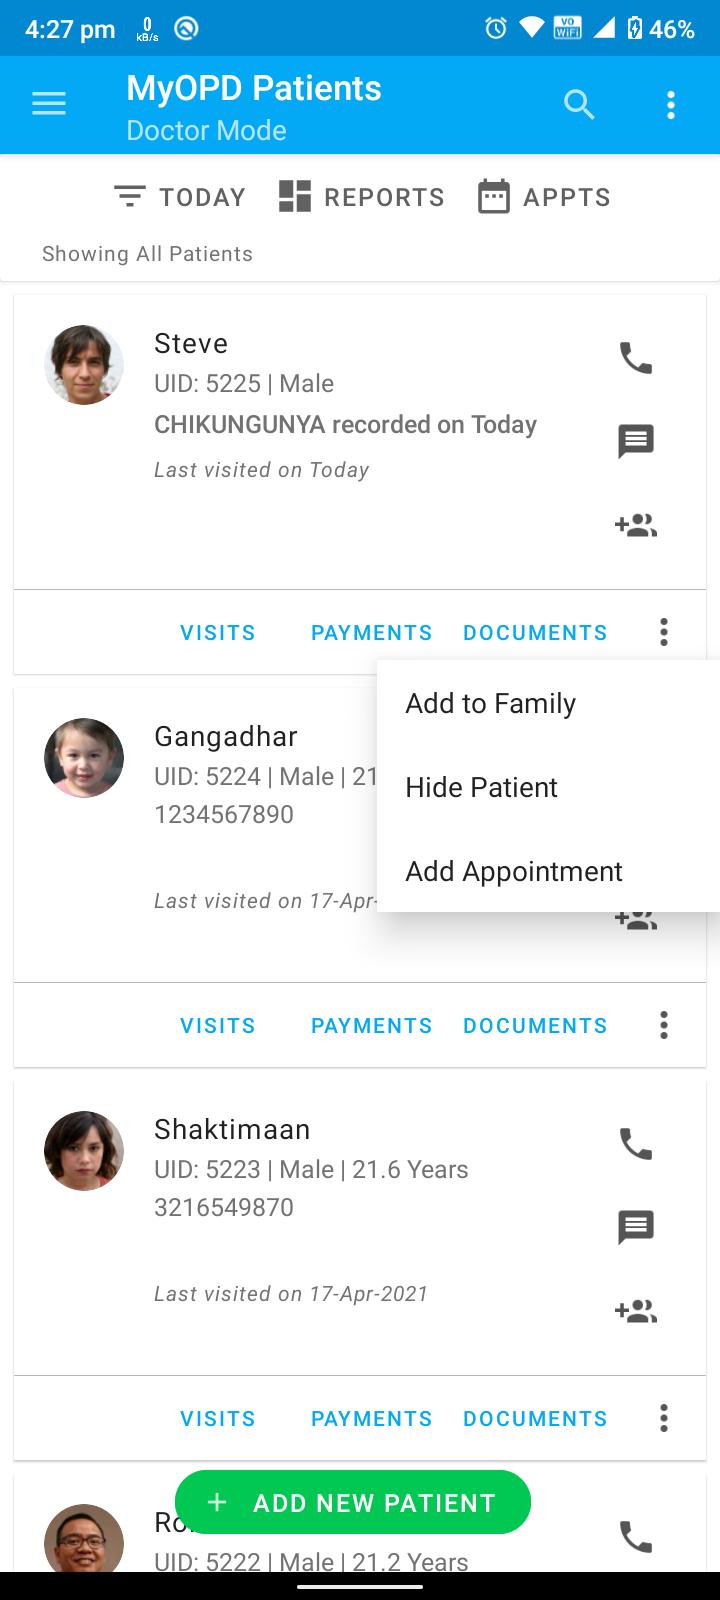Open the hamburger navigation menu
This screenshot has height=1600, width=720.
[49, 104]
